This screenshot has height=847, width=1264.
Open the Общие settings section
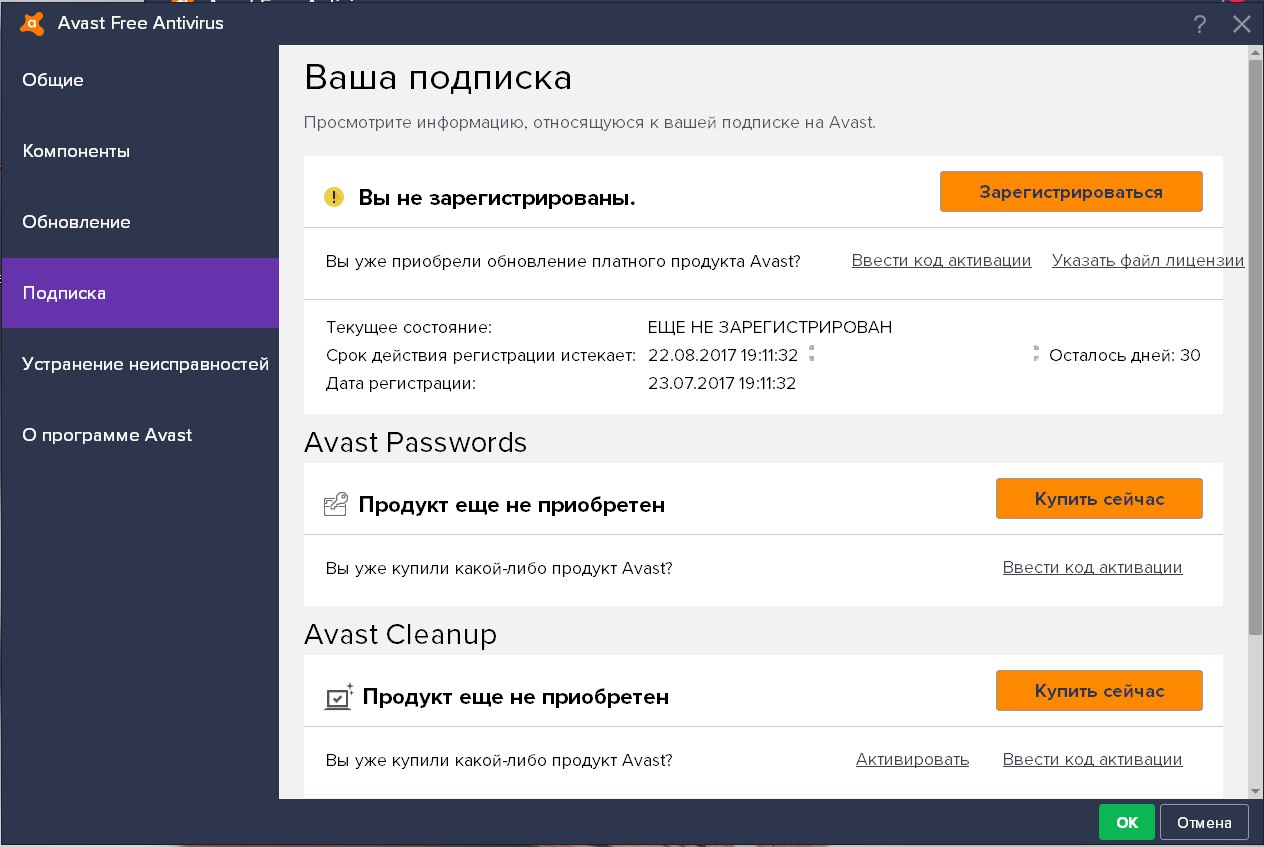(53, 80)
